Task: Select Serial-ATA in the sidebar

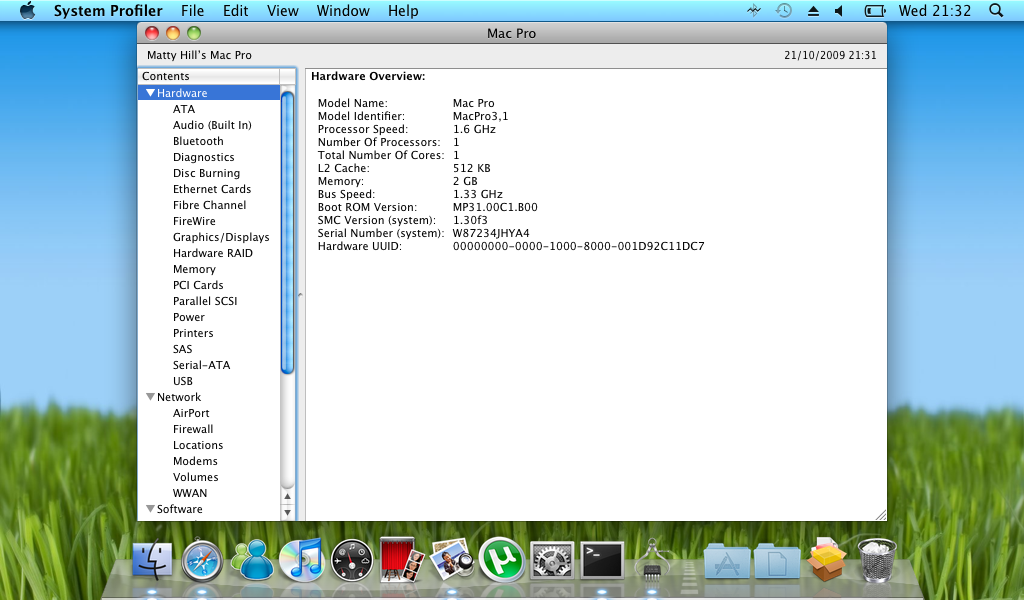Action: tap(201, 365)
